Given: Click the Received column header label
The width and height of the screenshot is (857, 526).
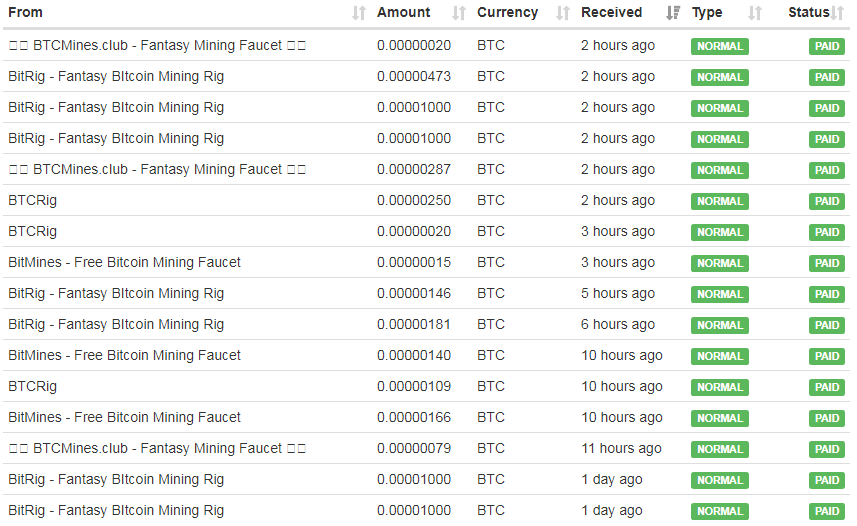Looking at the screenshot, I should pyautogui.click(x=611, y=13).
